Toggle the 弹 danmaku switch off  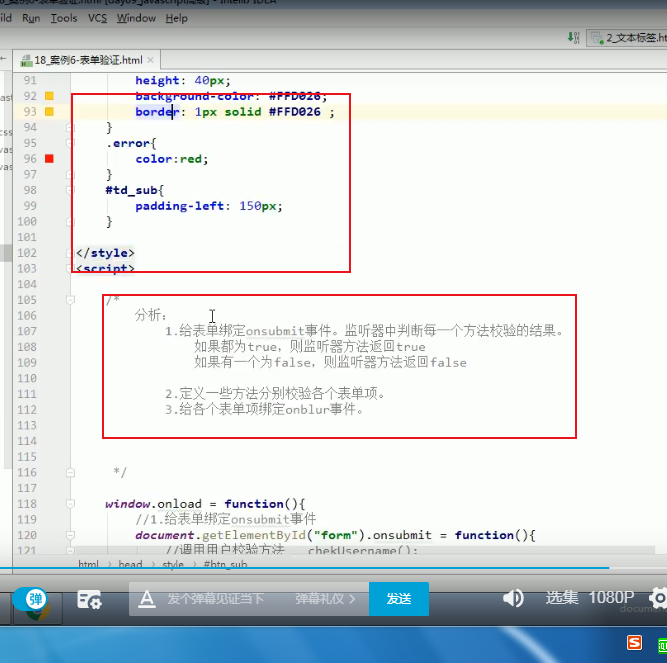pyautogui.click(x=30, y=599)
